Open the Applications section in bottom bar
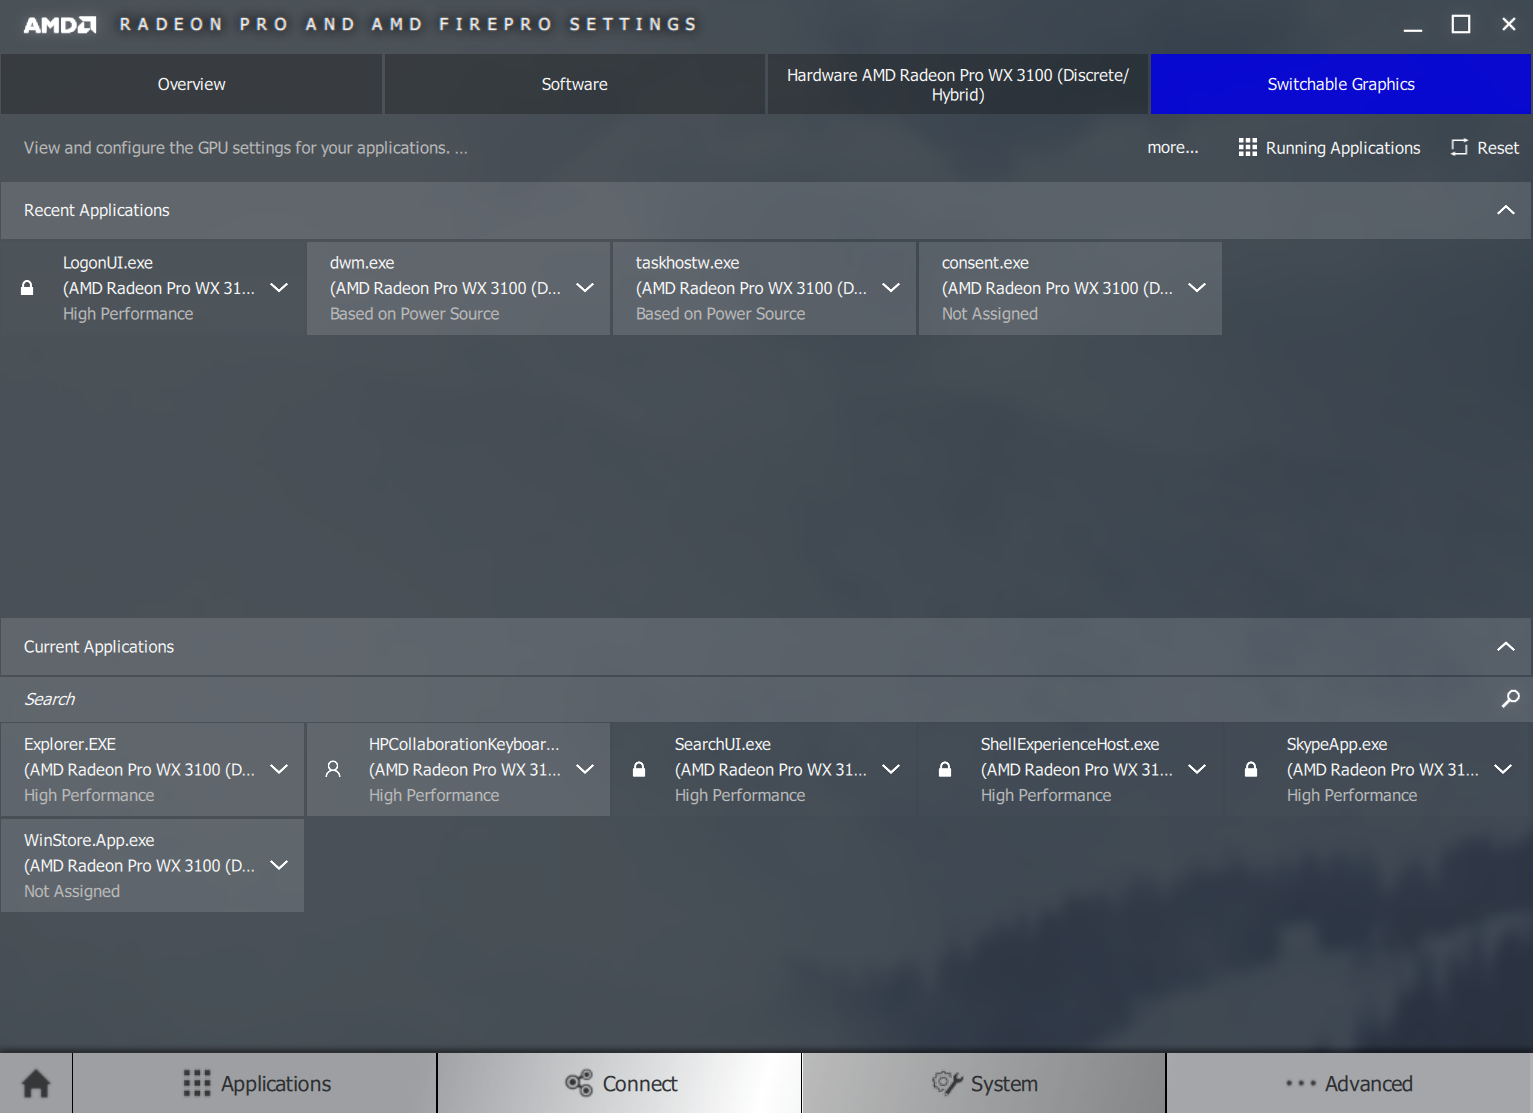The image size is (1533, 1113). pos(255,1083)
